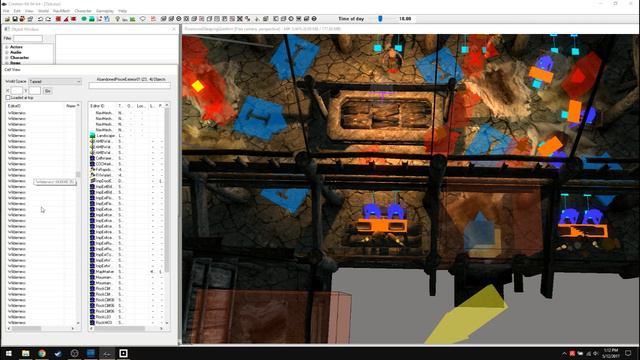Open the World menu
The height and width of the screenshot is (360, 640).
[x=43, y=11]
